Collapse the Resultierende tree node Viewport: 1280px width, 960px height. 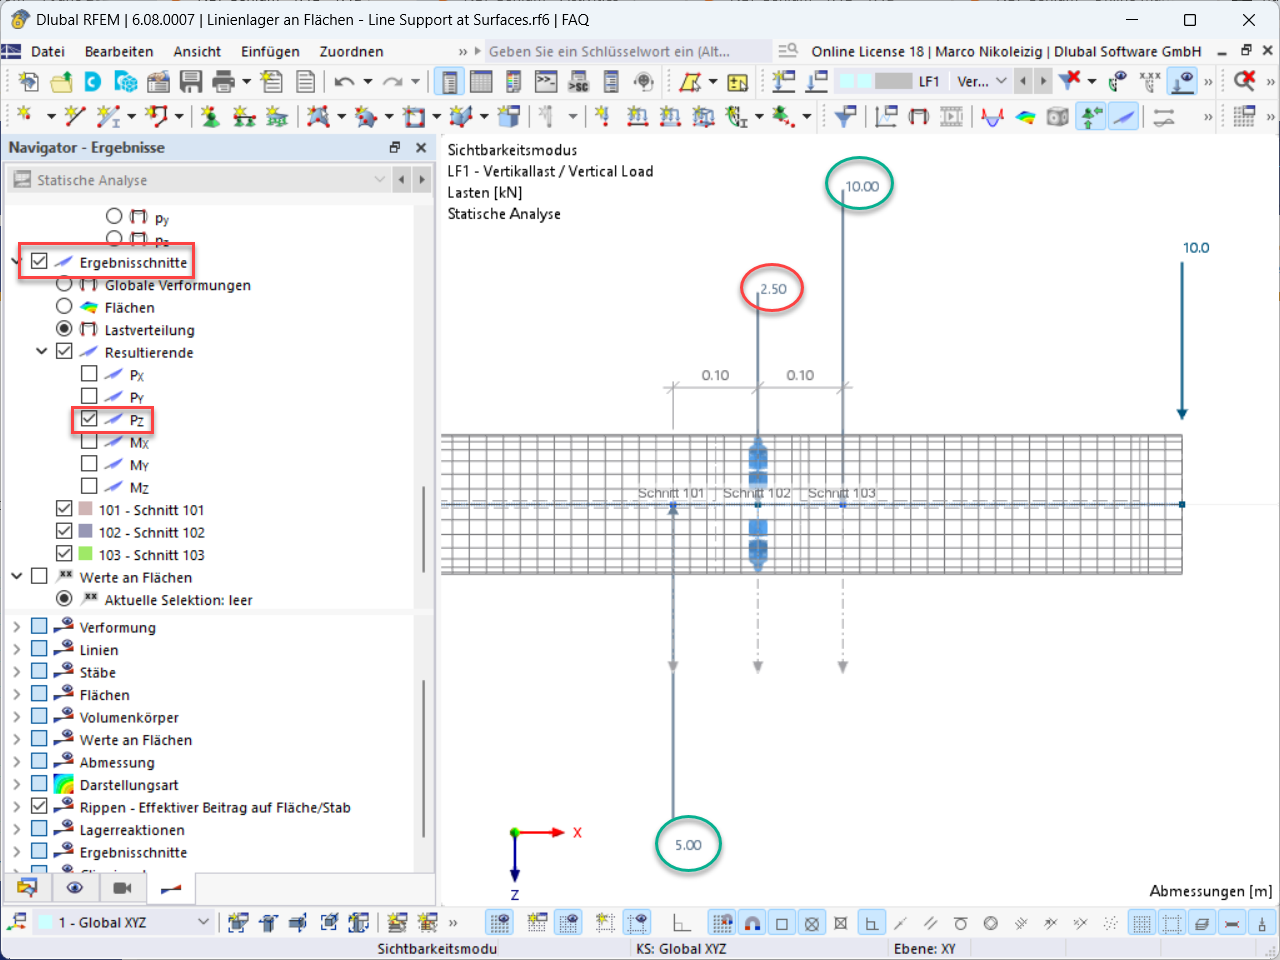(x=41, y=352)
